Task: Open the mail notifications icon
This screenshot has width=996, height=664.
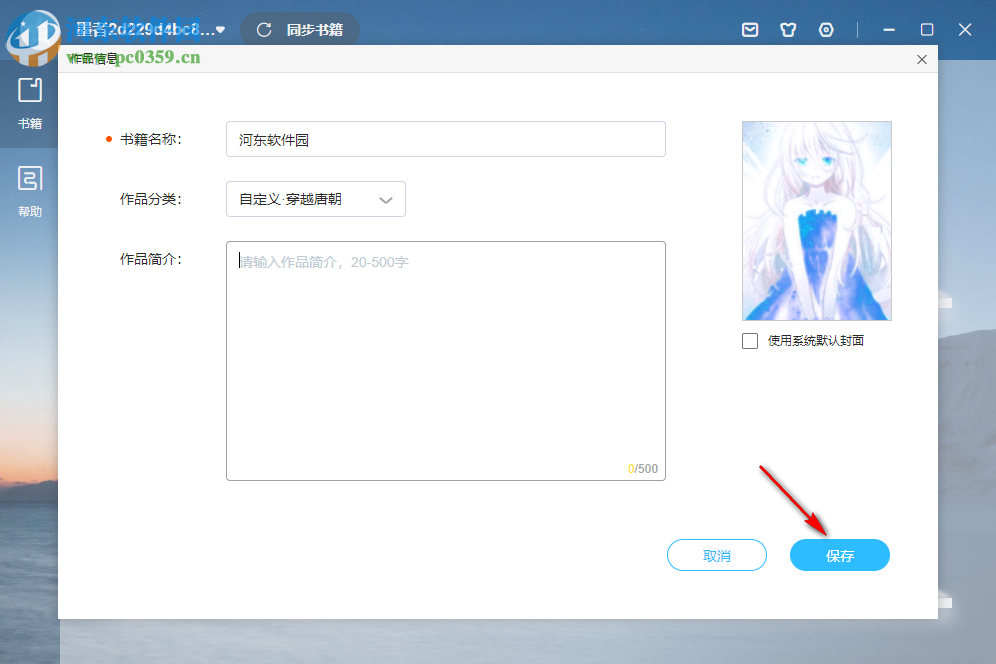Action: (x=750, y=29)
